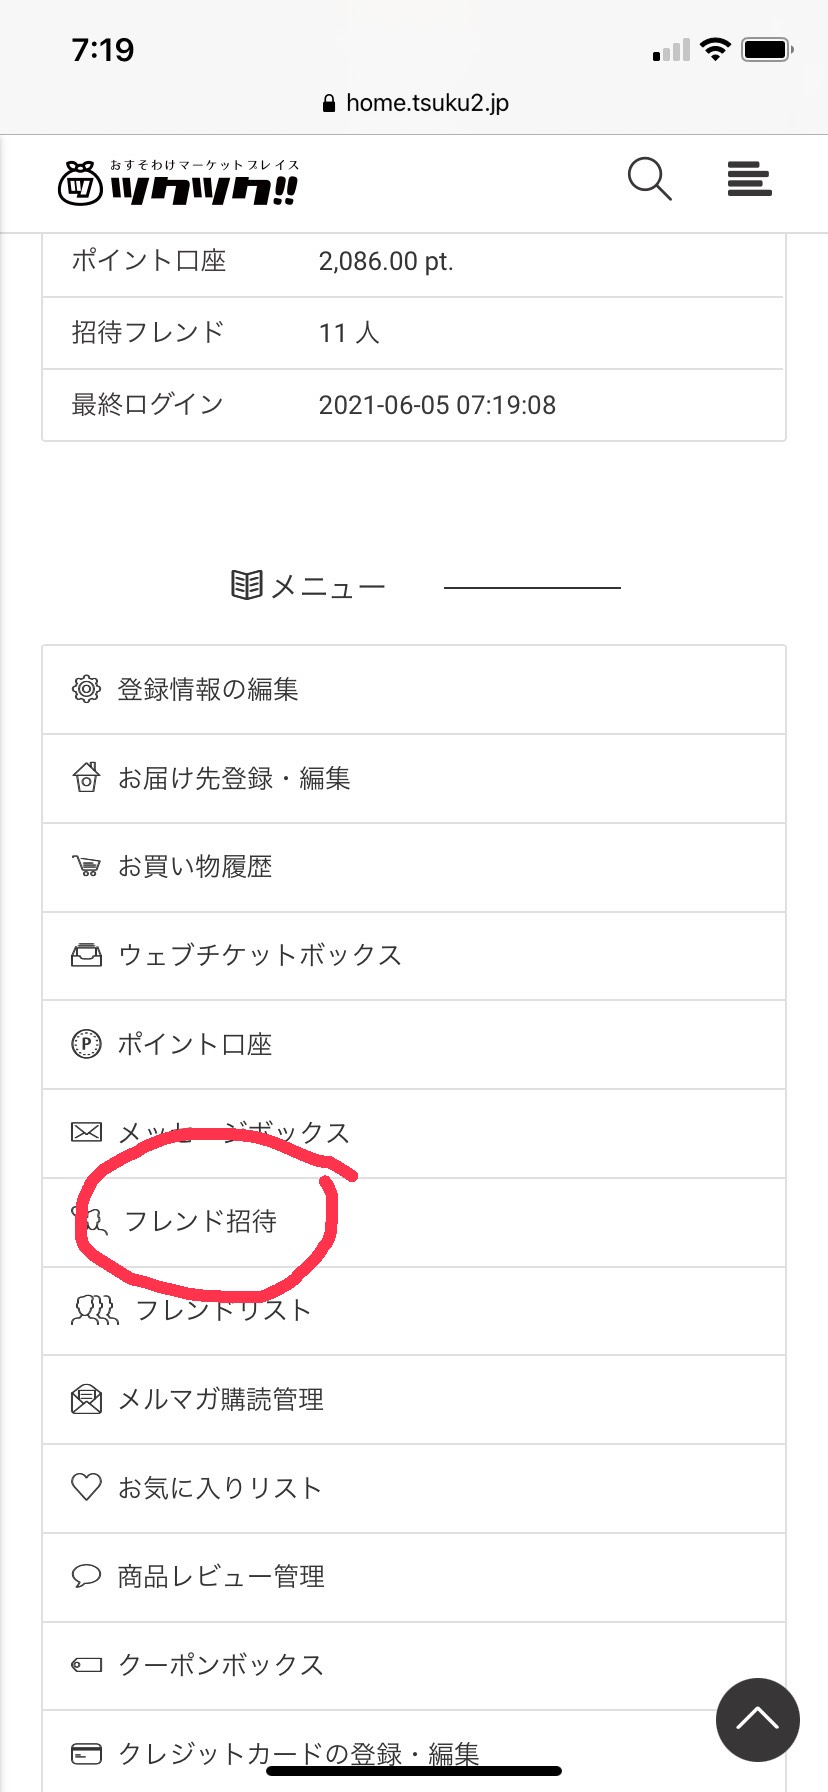Tap the gear icon for registration info
828x1792 pixels.
(x=87, y=689)
